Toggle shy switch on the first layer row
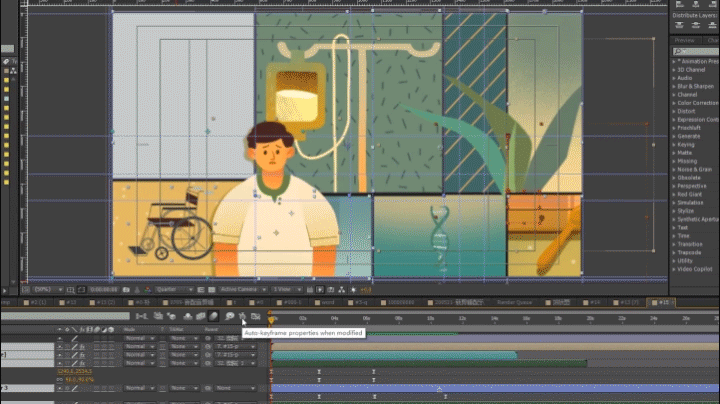The height and width of the screenshot is (404, 720). pos(60,338)
